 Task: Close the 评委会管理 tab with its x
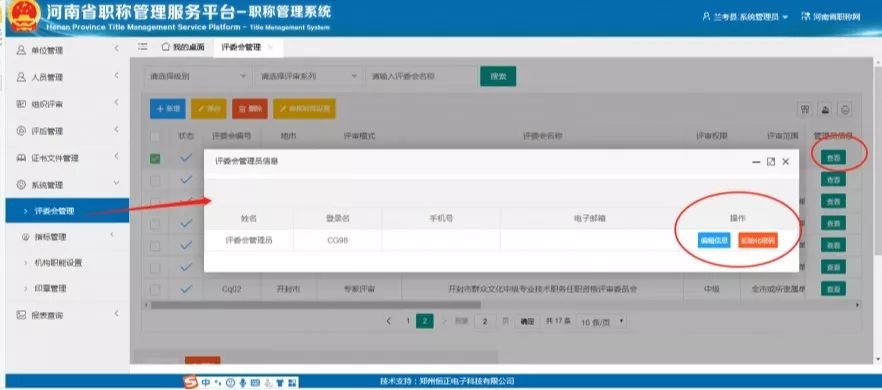point(271,48)
